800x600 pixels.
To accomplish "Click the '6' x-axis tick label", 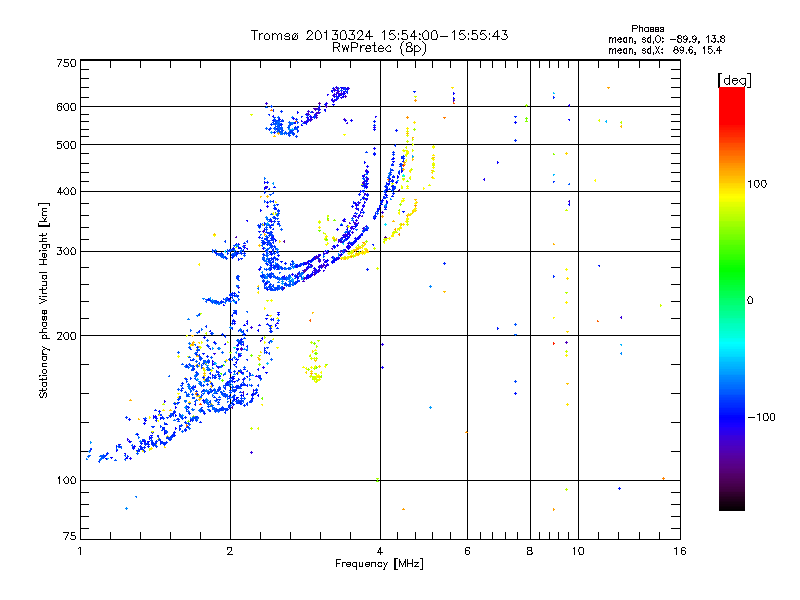I will click(x=467, y=551).
